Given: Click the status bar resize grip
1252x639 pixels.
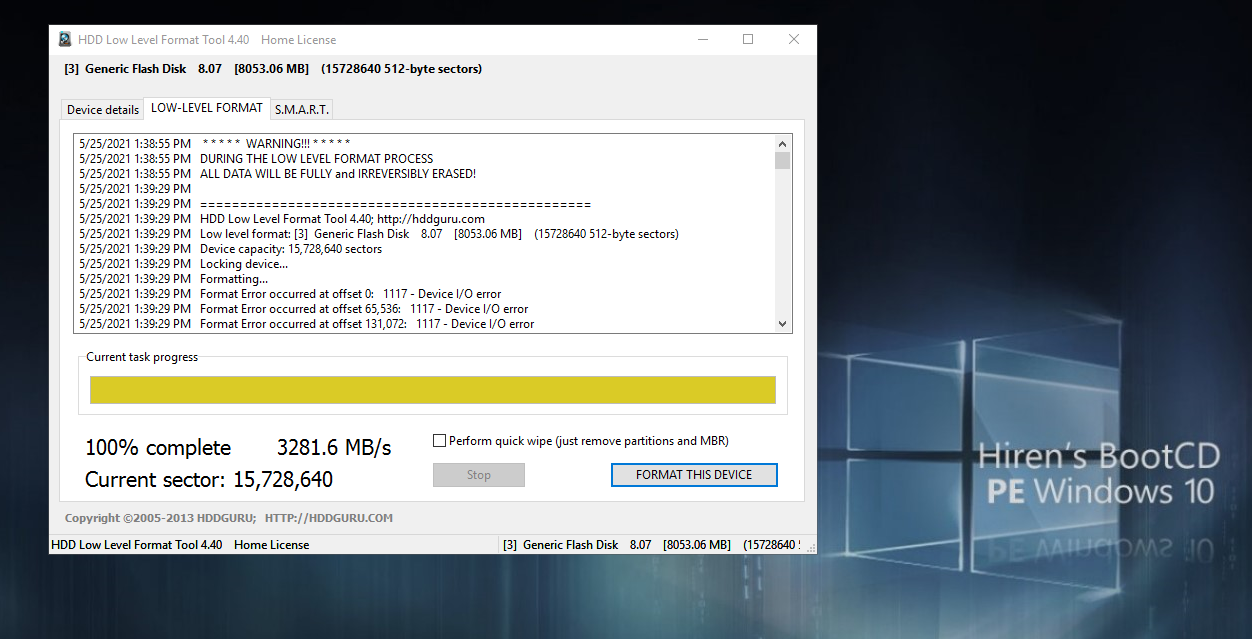Looking at the screenshot, I should (810, 547).
